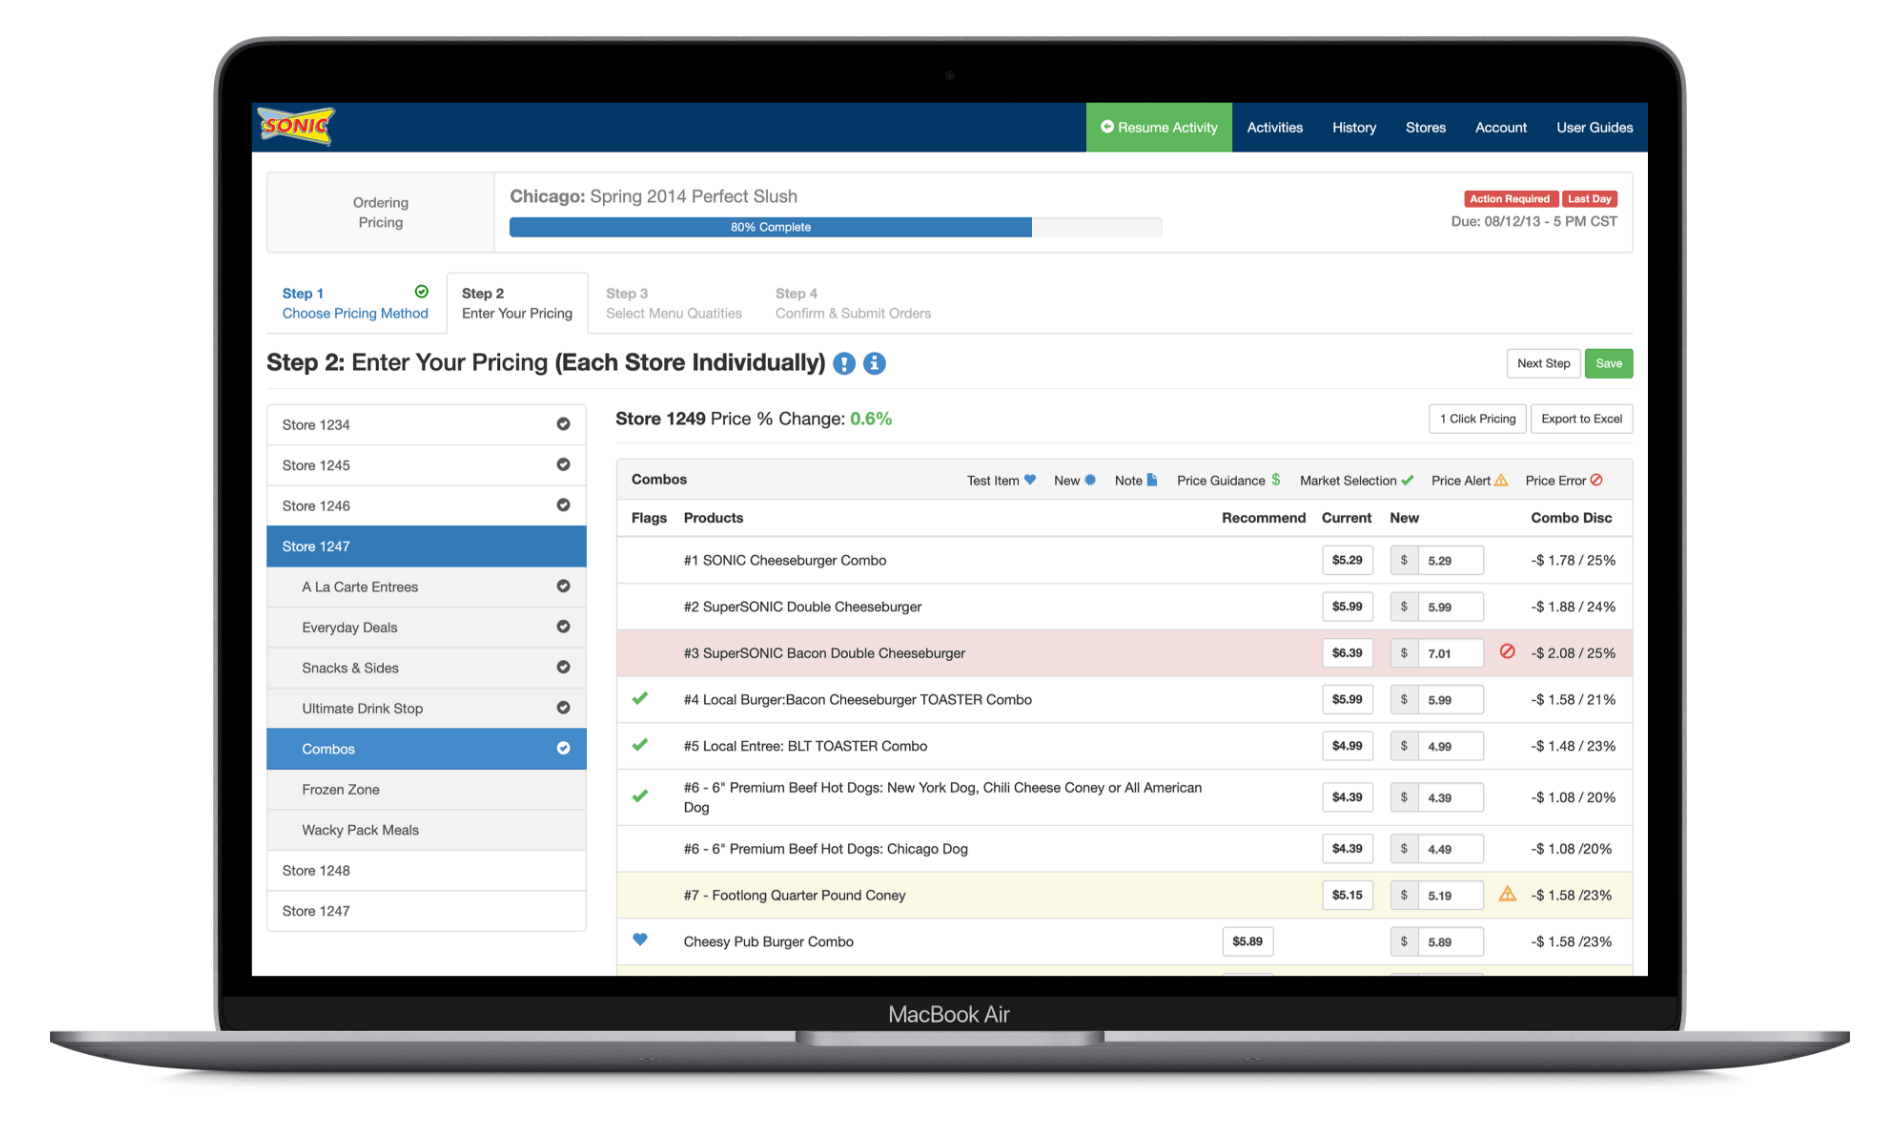Screen dimensions: 1900x1130
Task: Click the checkmark flag on the BLT TOASTER Combo row
Action: [x=640, y=745]
